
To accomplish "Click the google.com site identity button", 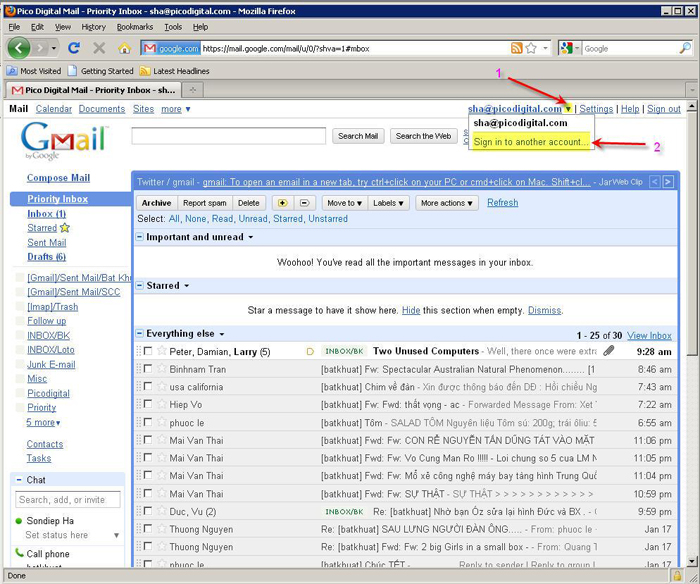I will tap(171, 48).
